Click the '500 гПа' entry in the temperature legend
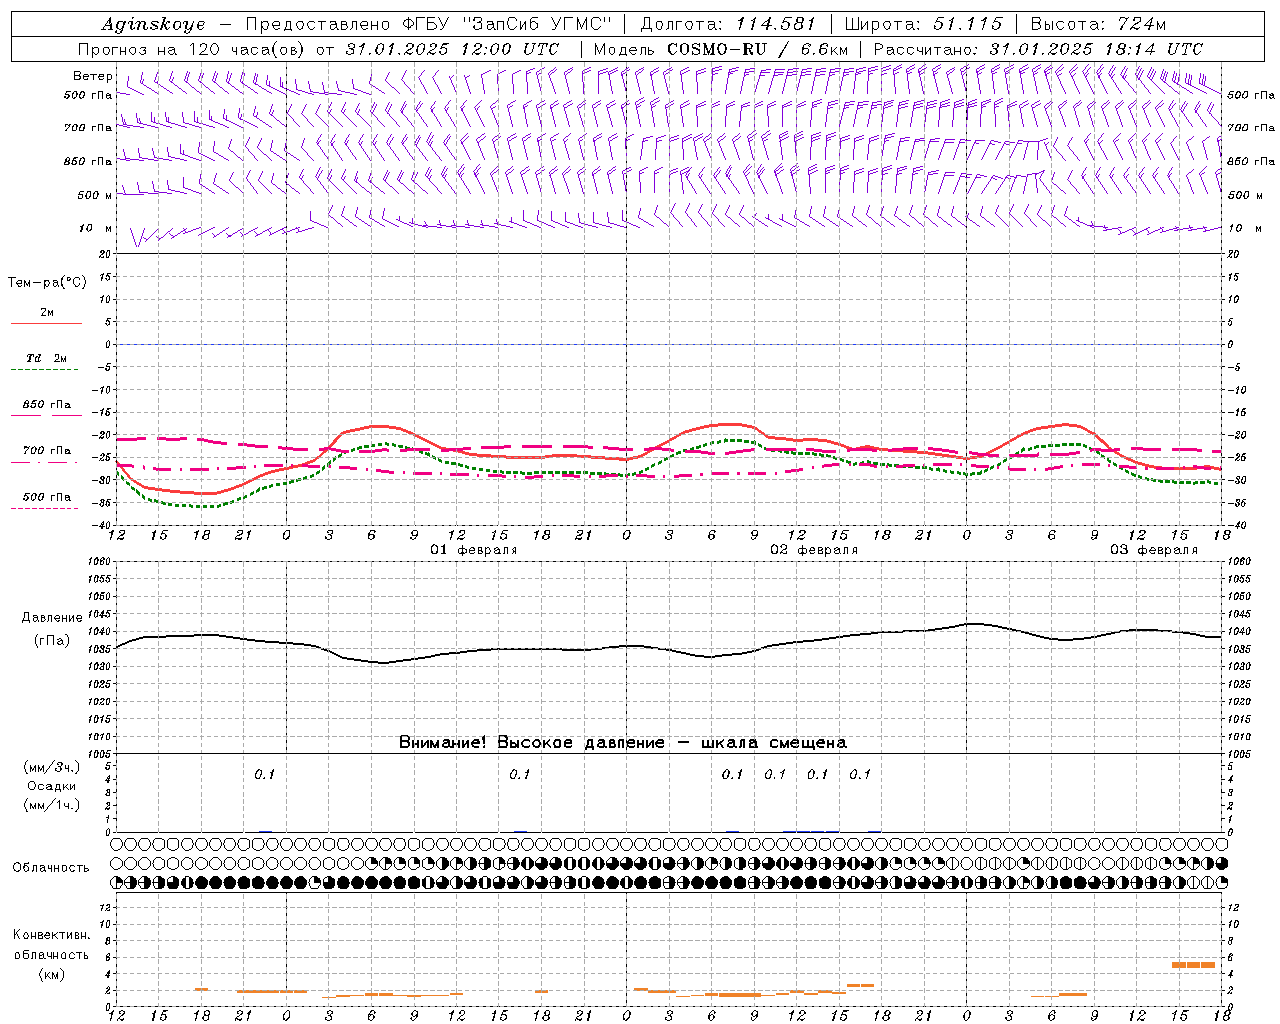 pos(47,497)
